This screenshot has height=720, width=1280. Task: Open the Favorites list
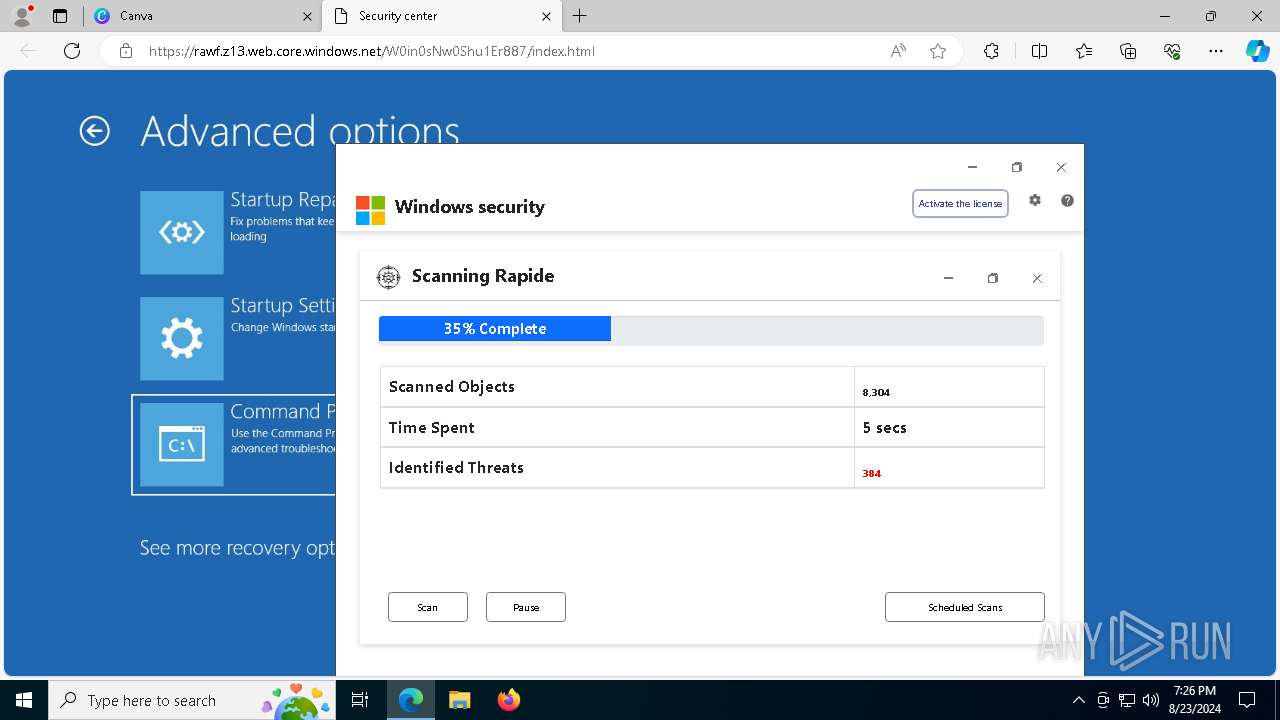1084,51
